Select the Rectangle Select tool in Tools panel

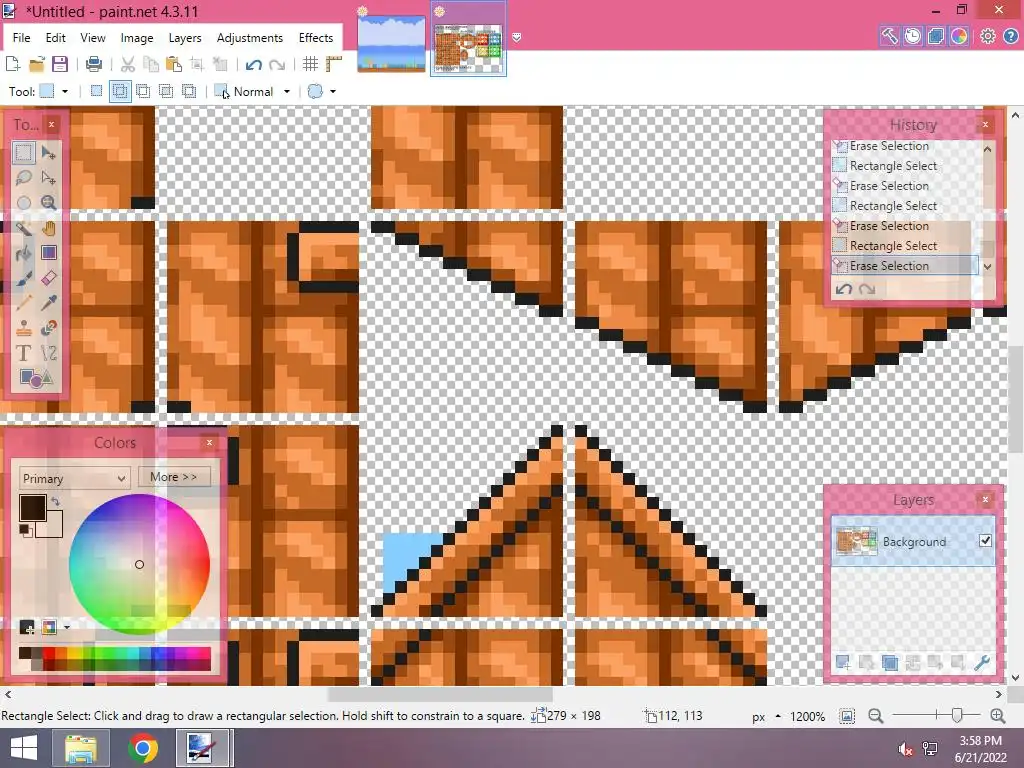24,153
